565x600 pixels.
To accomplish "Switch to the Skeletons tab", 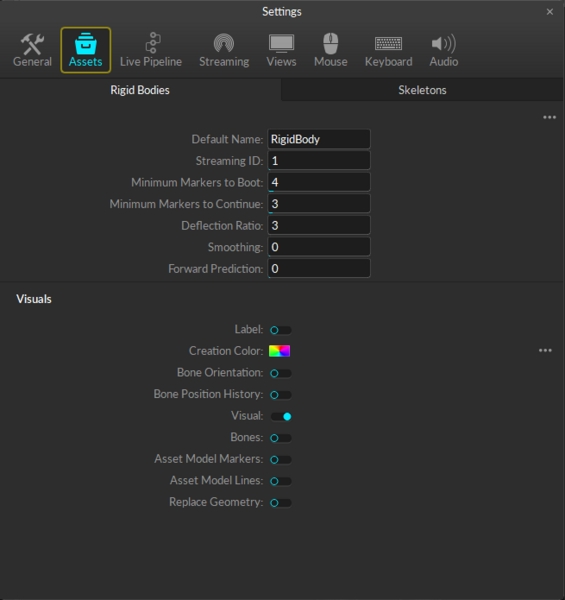I will pyautogui.click(x=422, y=90).
